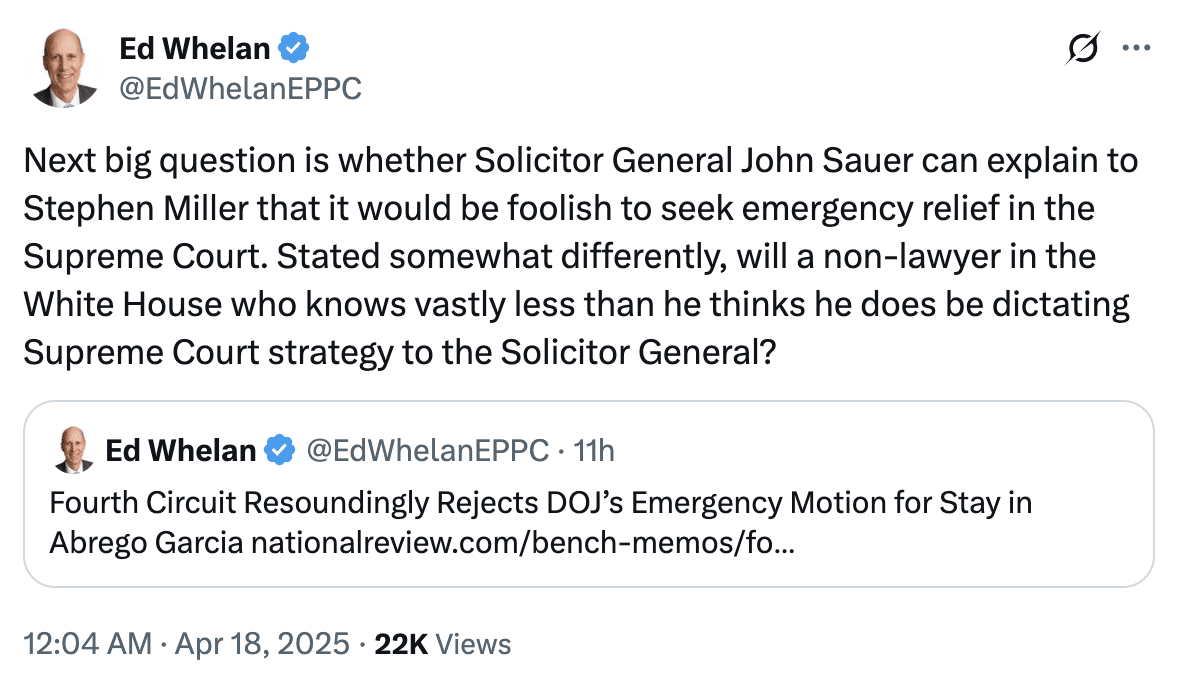The width and height of the screenshot is (1186, 678).
Task: Click the blue verified badge beside Ed Whelan
Action: coord(293,48)
